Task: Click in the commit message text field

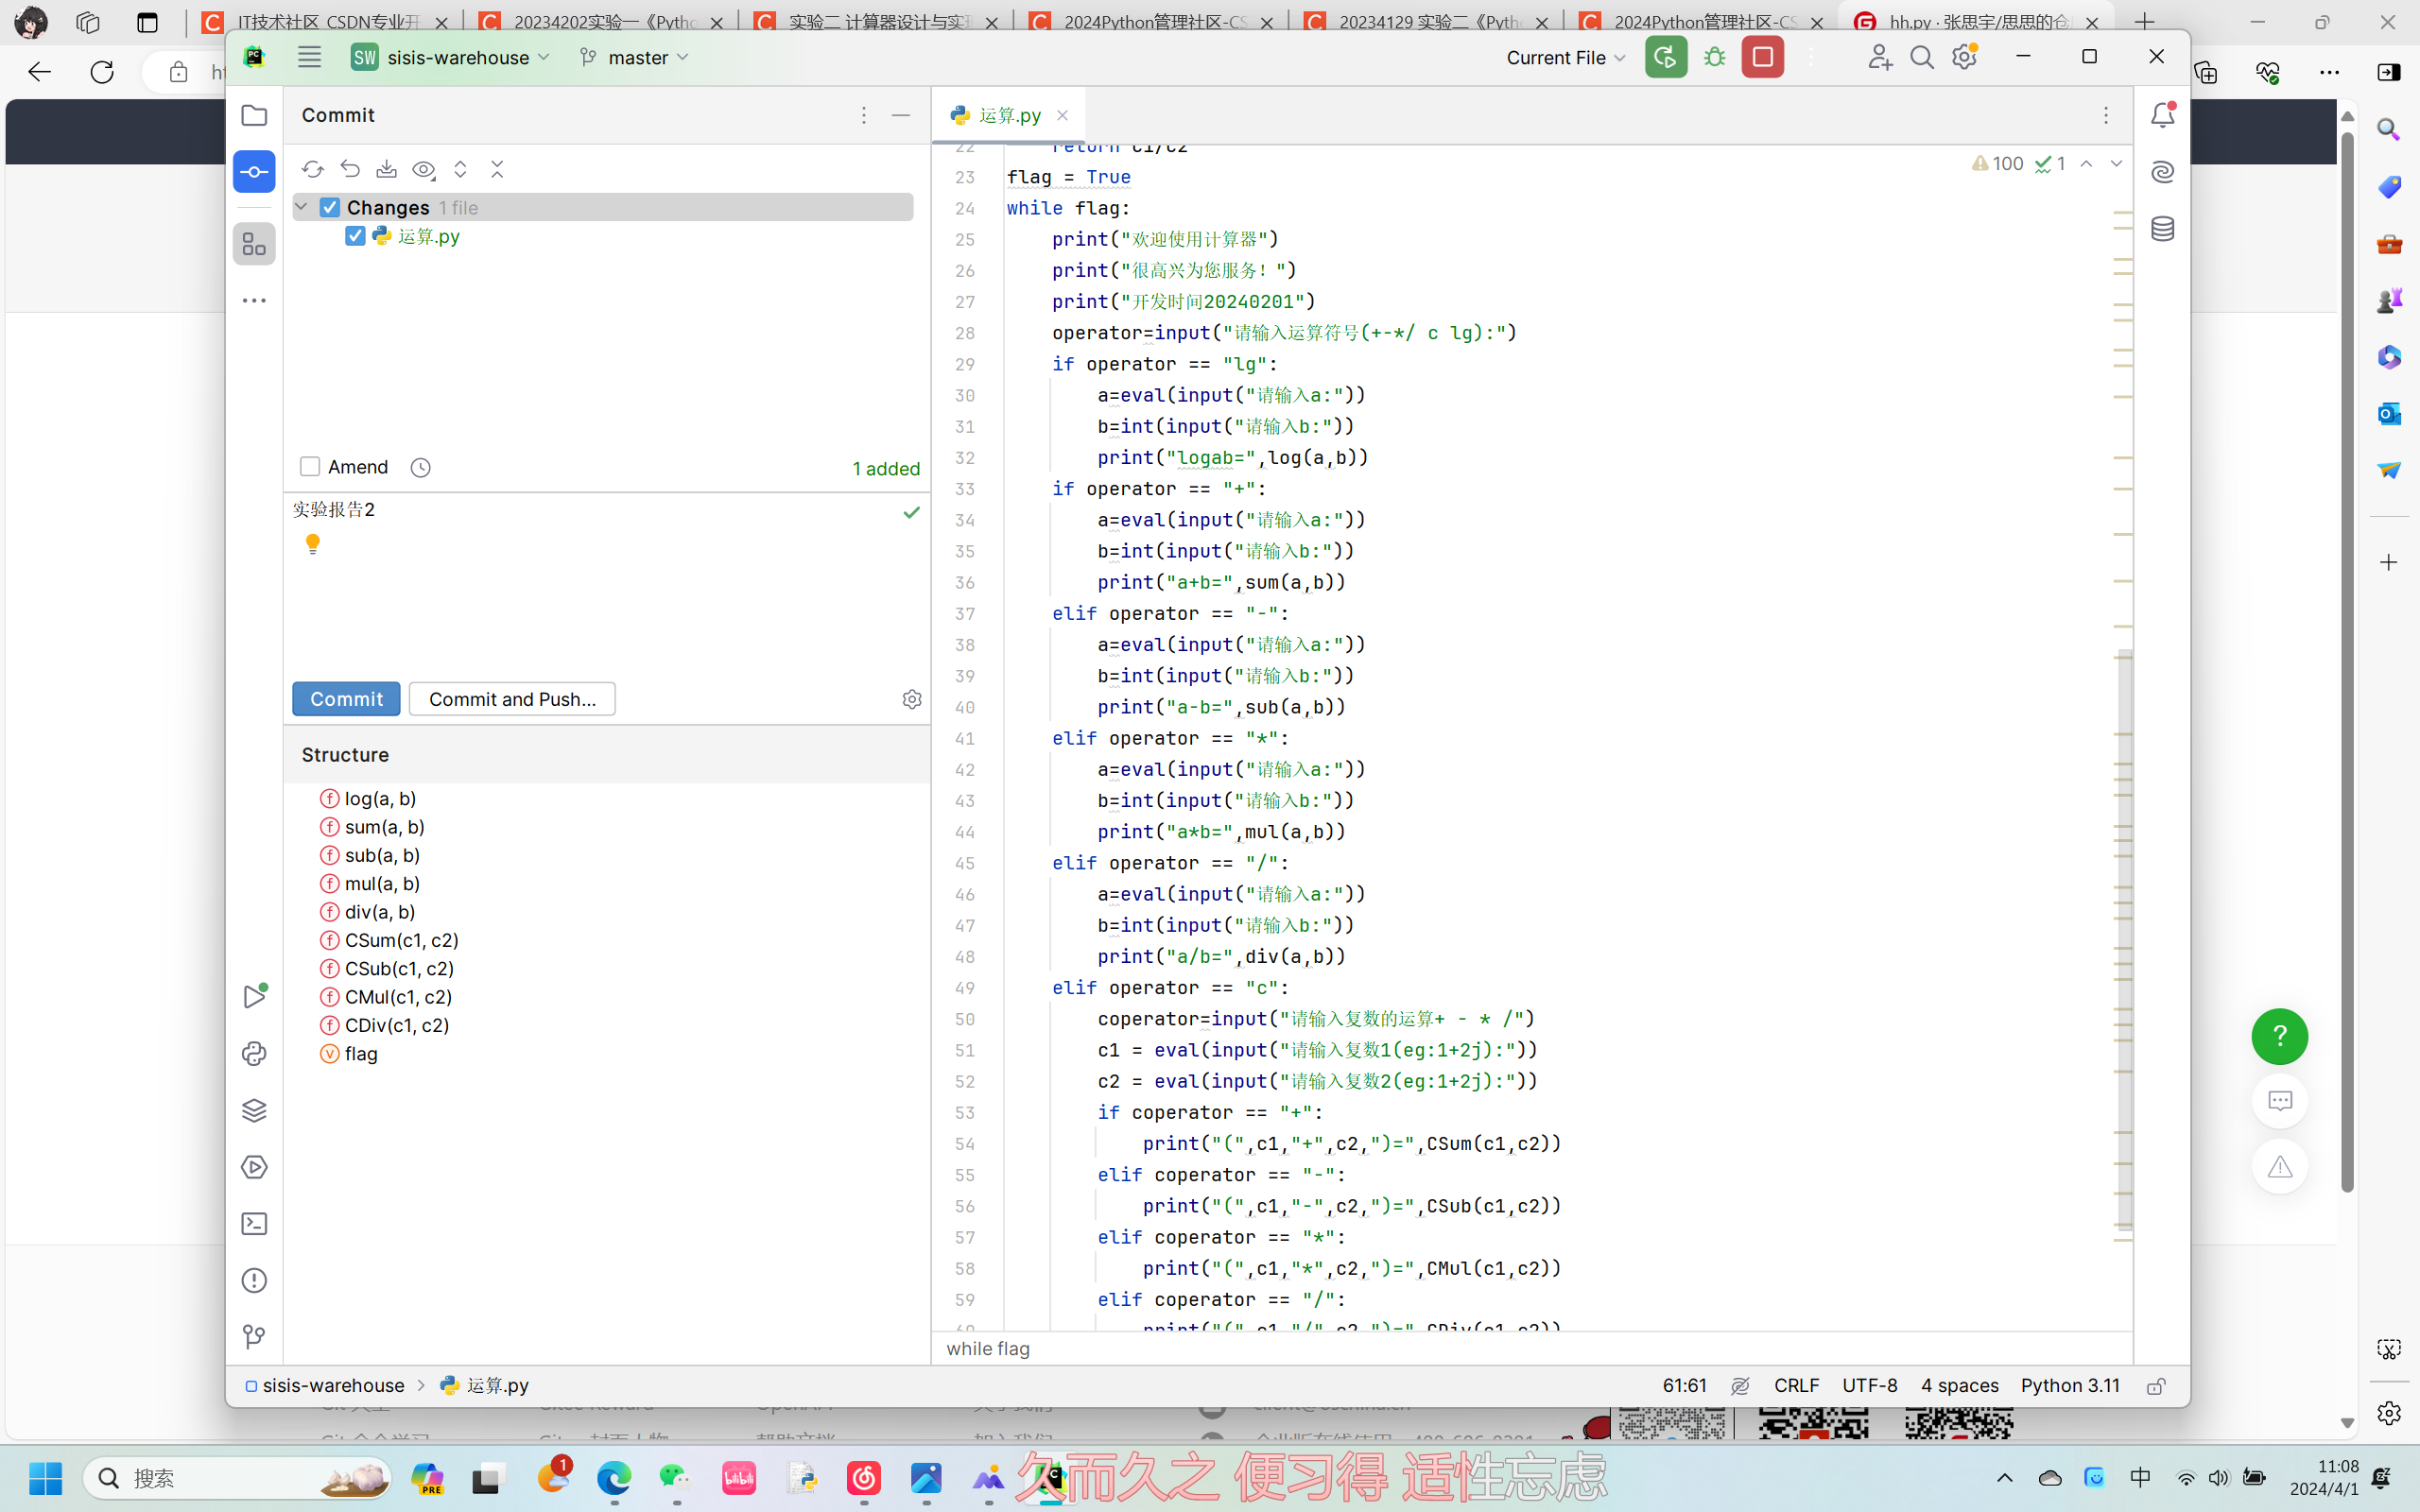Action: [x=600, y=590]
